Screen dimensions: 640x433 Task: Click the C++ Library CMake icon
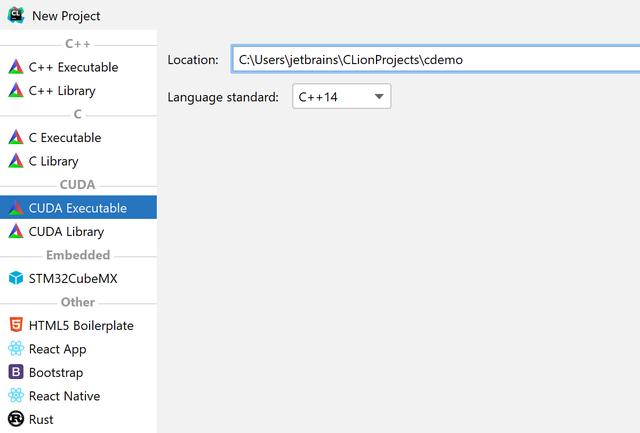(16, 91)
